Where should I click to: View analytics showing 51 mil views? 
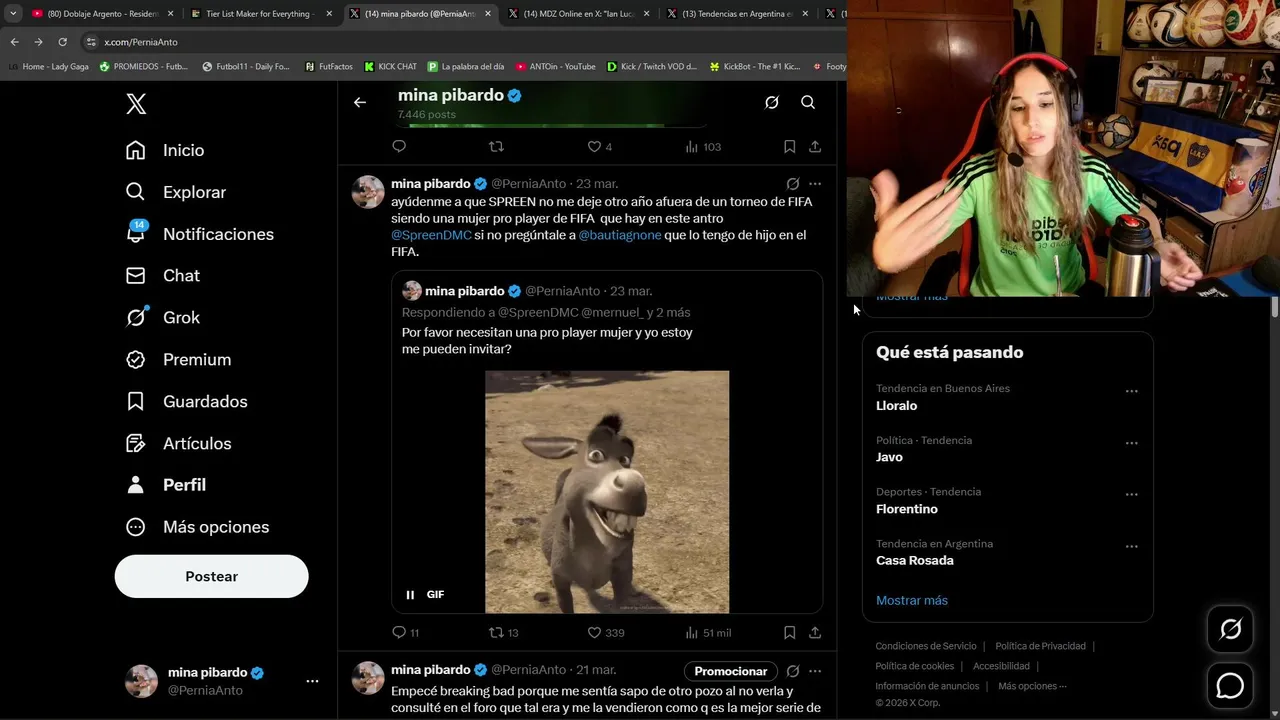pos(708,632)
